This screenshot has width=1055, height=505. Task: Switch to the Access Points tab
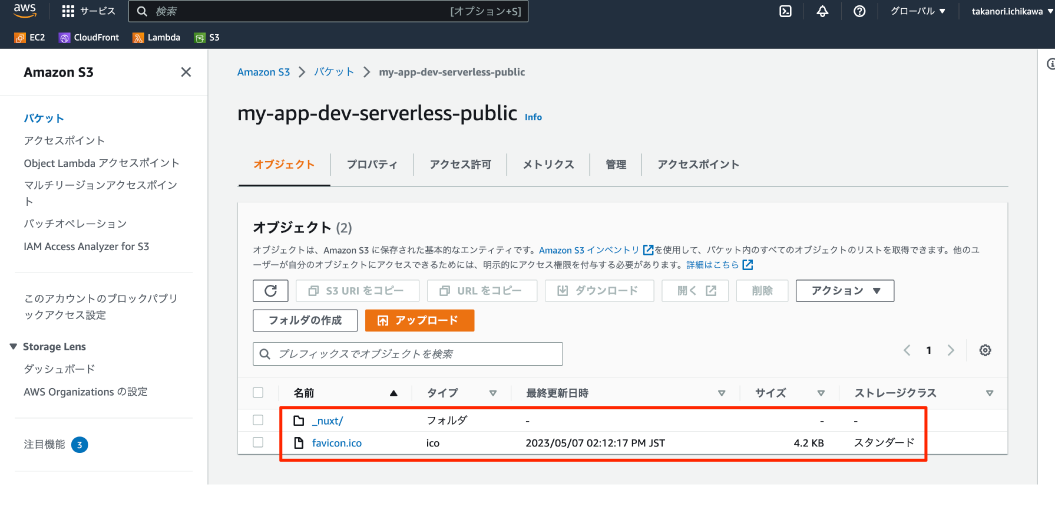click(x=698, y=165)
